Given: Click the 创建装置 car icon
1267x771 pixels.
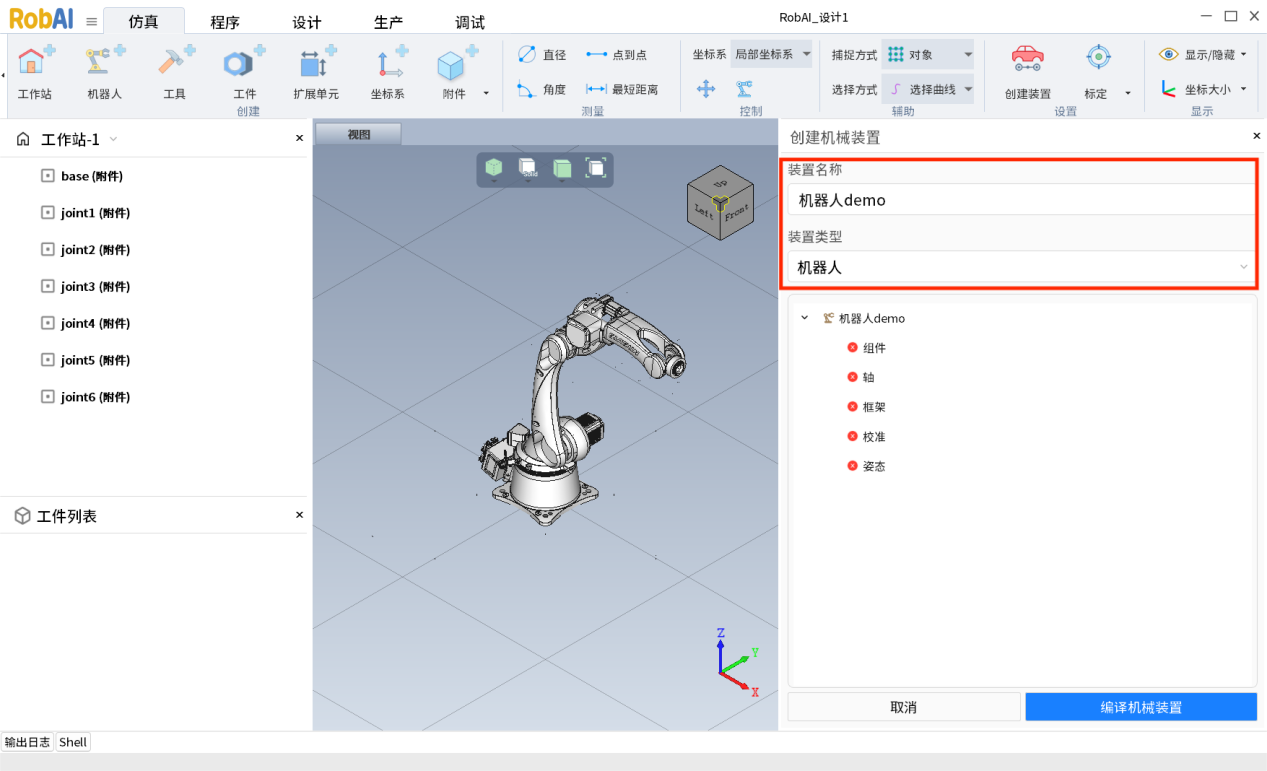Looking at the screenshot, I should pyautogui.click(x=1027, y=58).
